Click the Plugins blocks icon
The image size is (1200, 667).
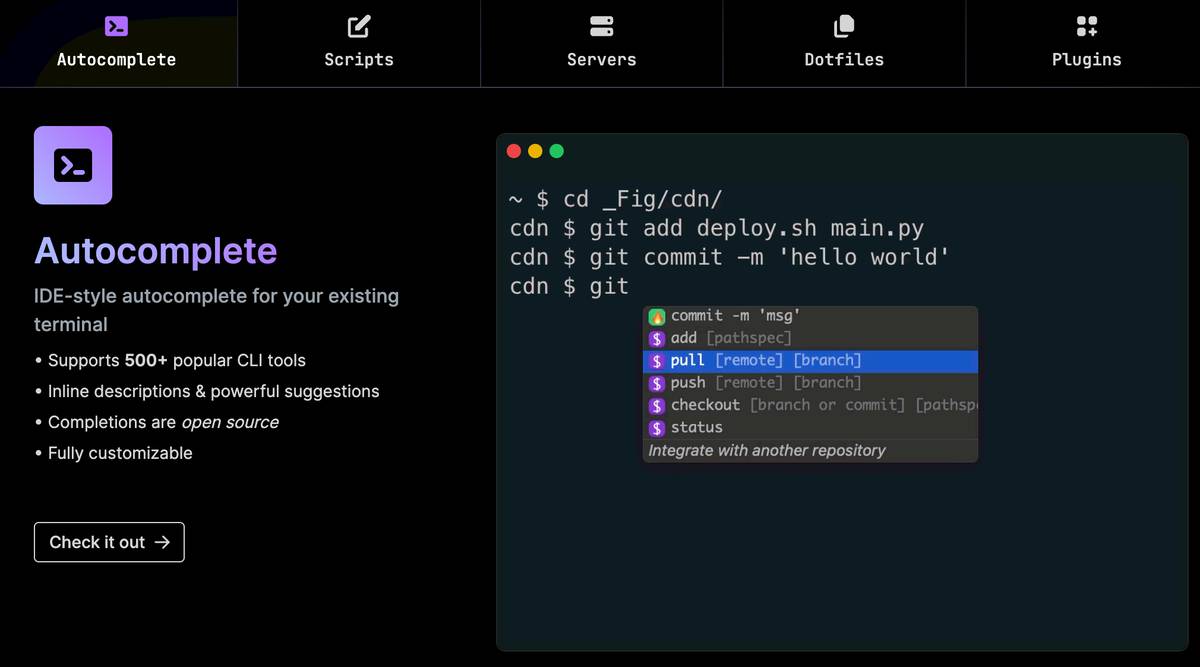(x=1086, y=26)
